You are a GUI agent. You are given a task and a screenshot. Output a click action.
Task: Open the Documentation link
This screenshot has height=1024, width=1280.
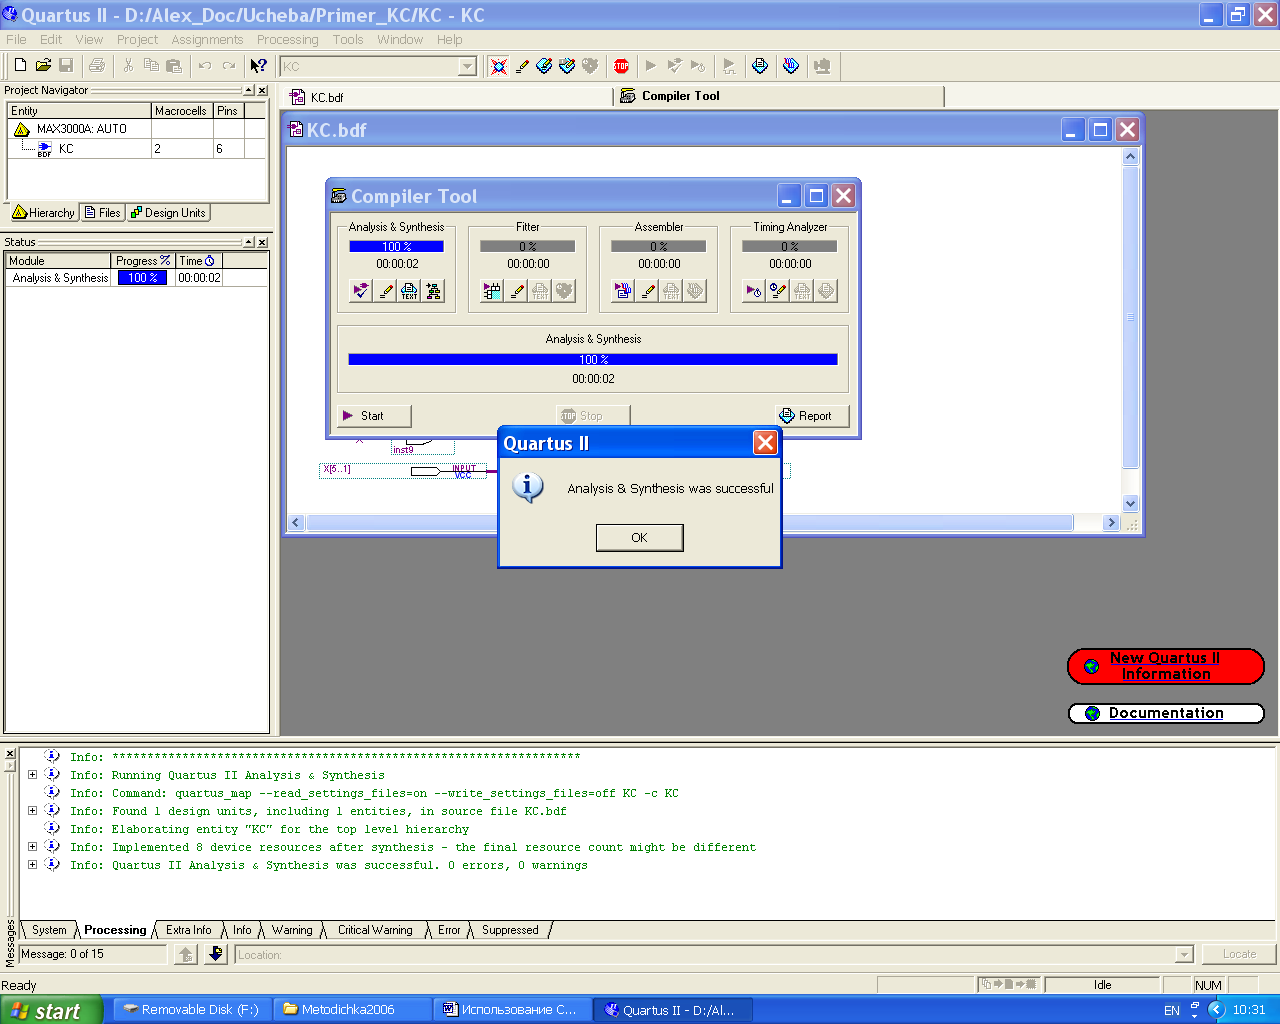(1165, 713)
